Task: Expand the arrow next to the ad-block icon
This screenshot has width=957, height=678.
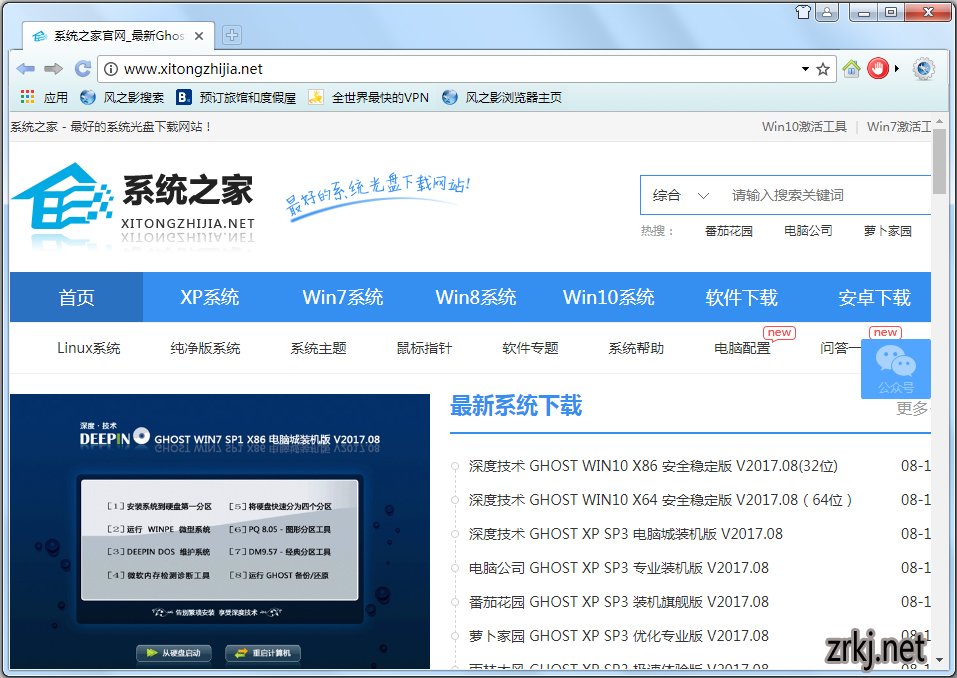Action: (x=897, y=69)
